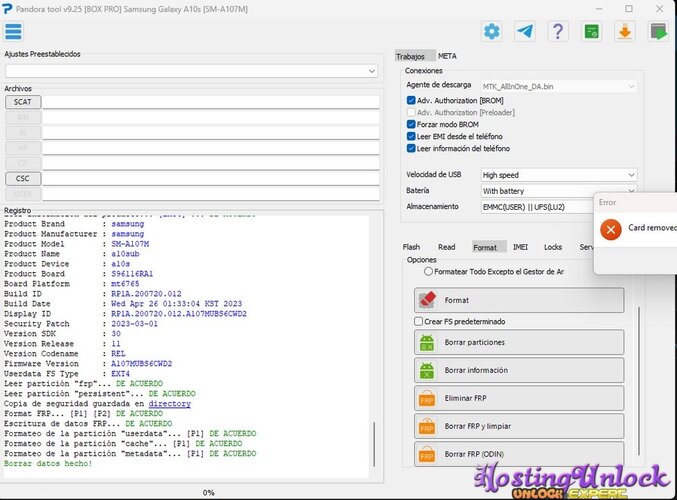Click Userdata FS Type value EXT4
Screen dimensions: 677x500
120,373
